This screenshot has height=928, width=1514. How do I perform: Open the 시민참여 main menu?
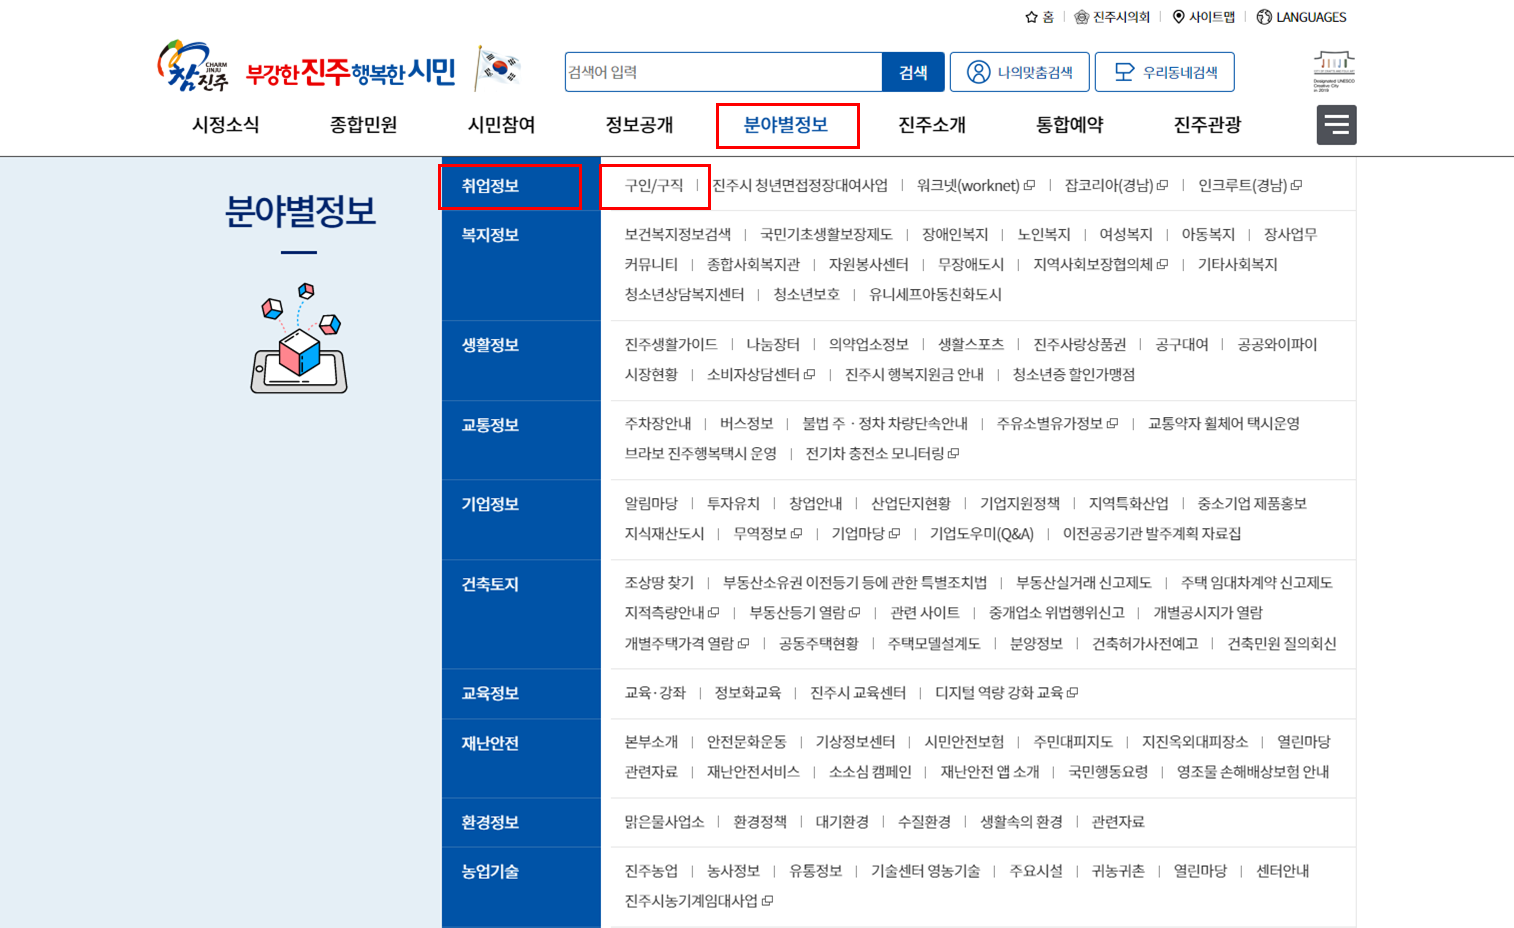point(502,125)
